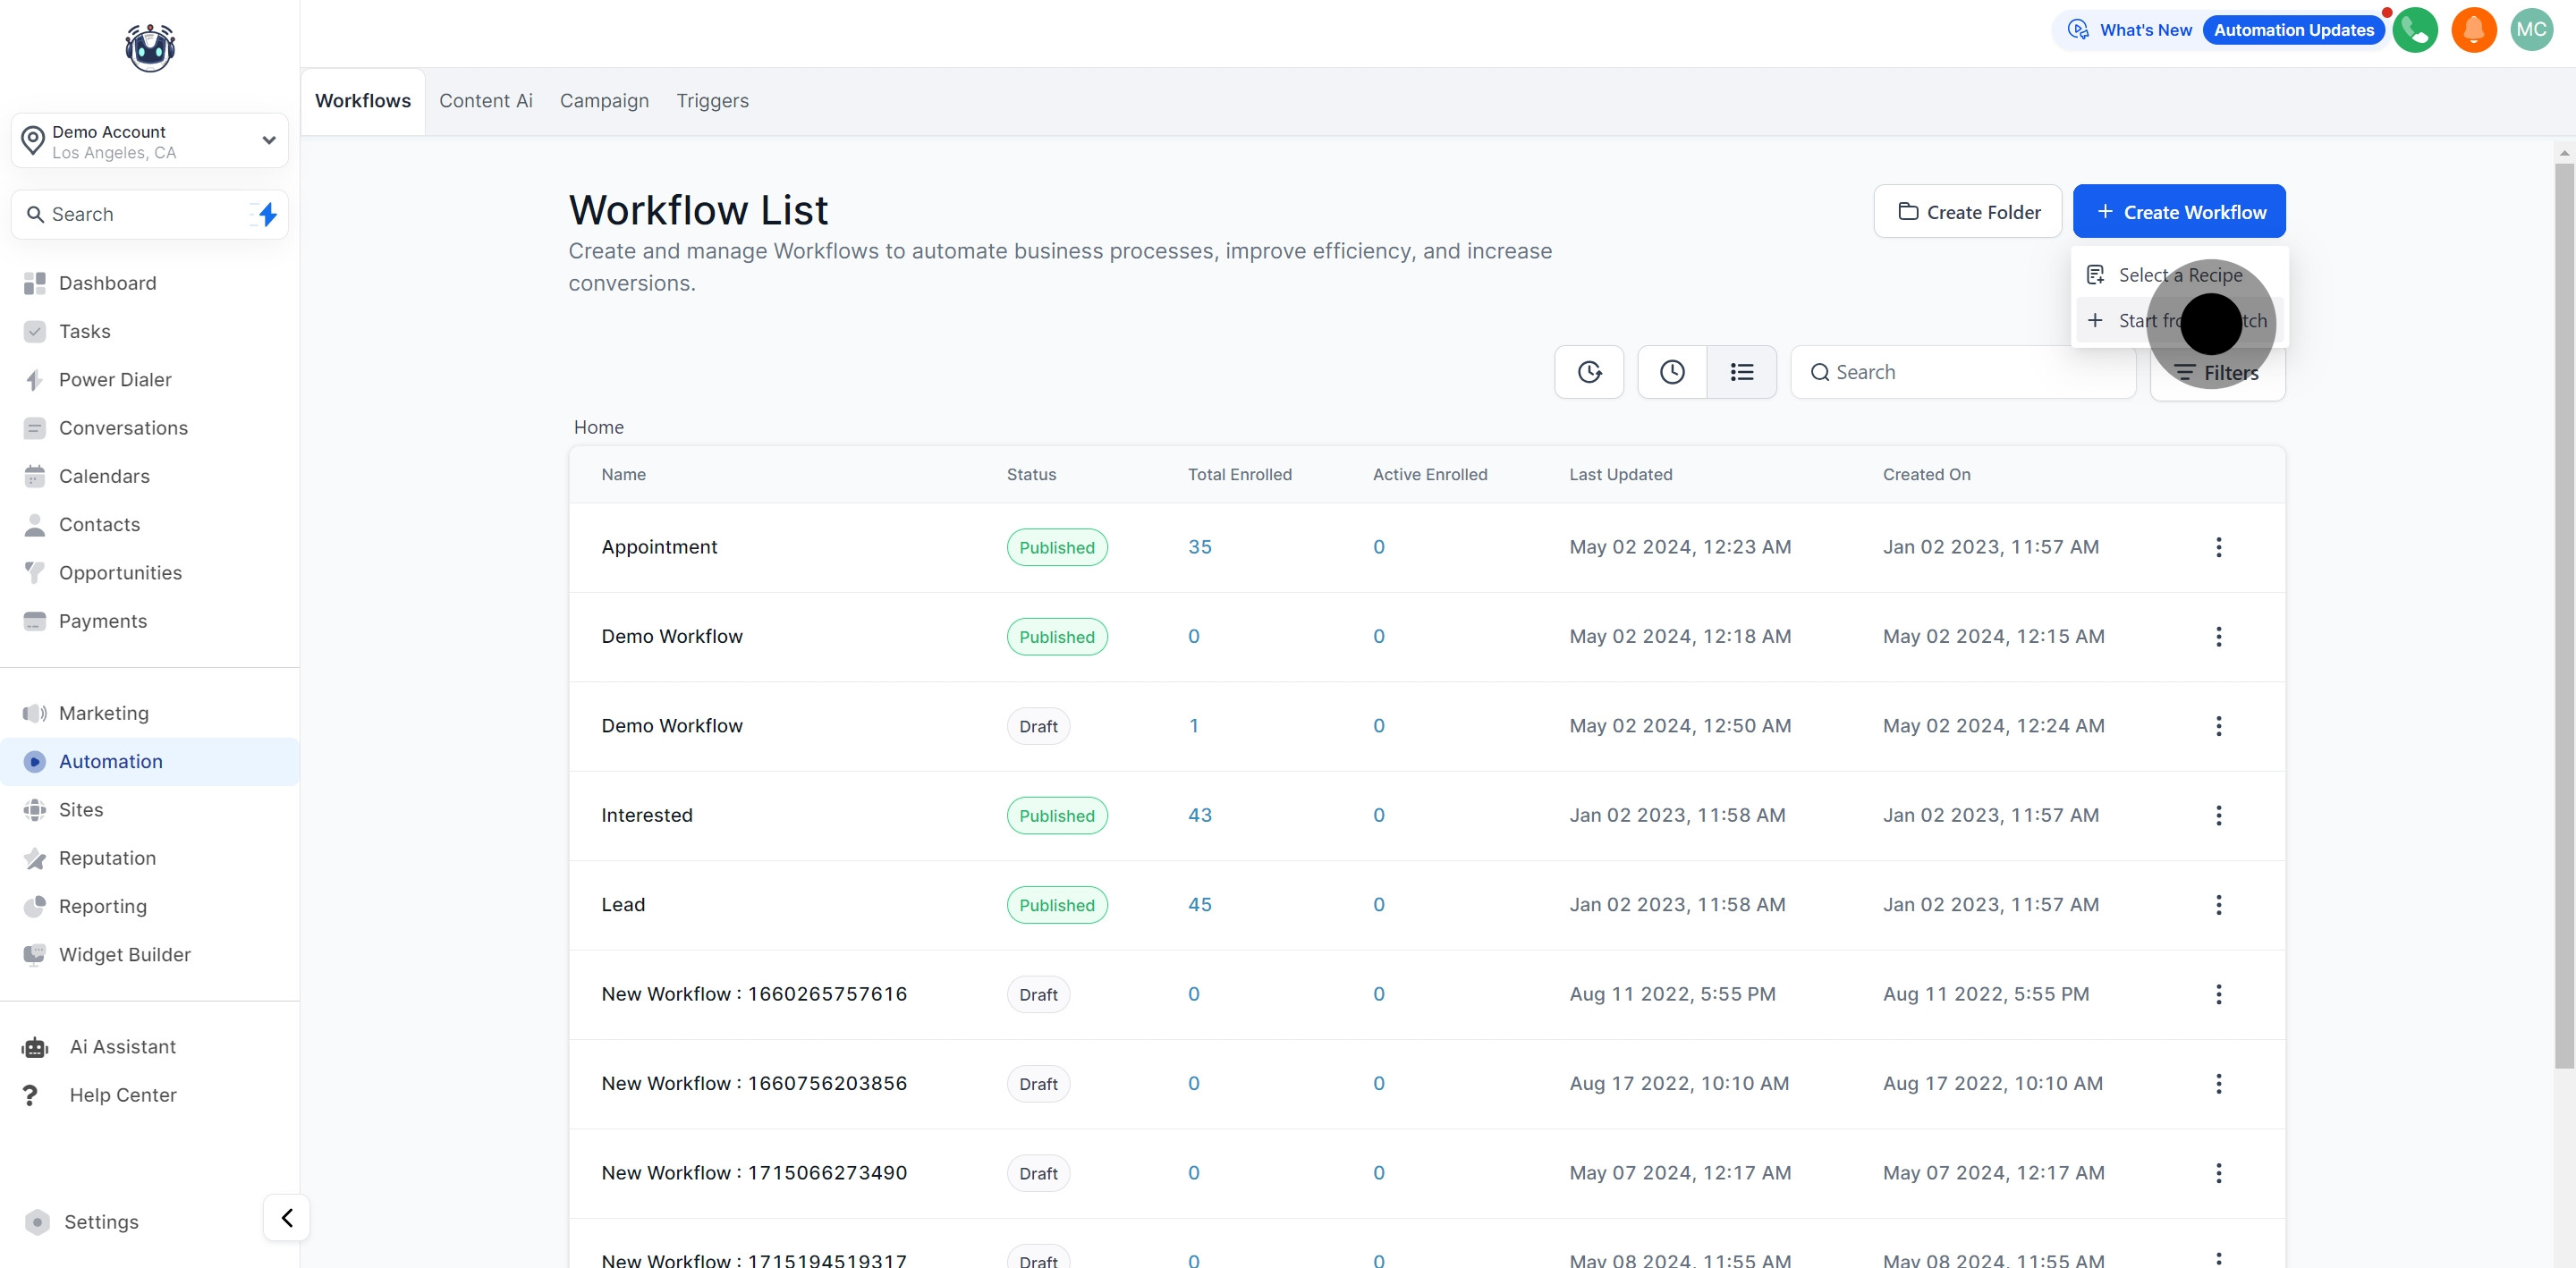The image size is (2576, 1268).
Task: Click the green phone call icon
Action: [x=2414, y=30]
